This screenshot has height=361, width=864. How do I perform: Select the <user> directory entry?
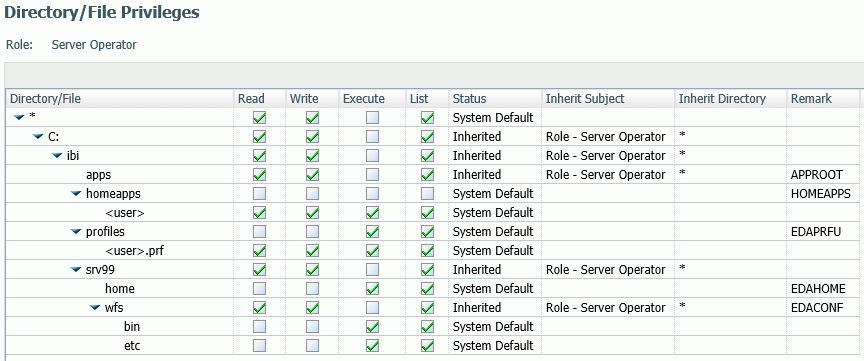point(125,213)
